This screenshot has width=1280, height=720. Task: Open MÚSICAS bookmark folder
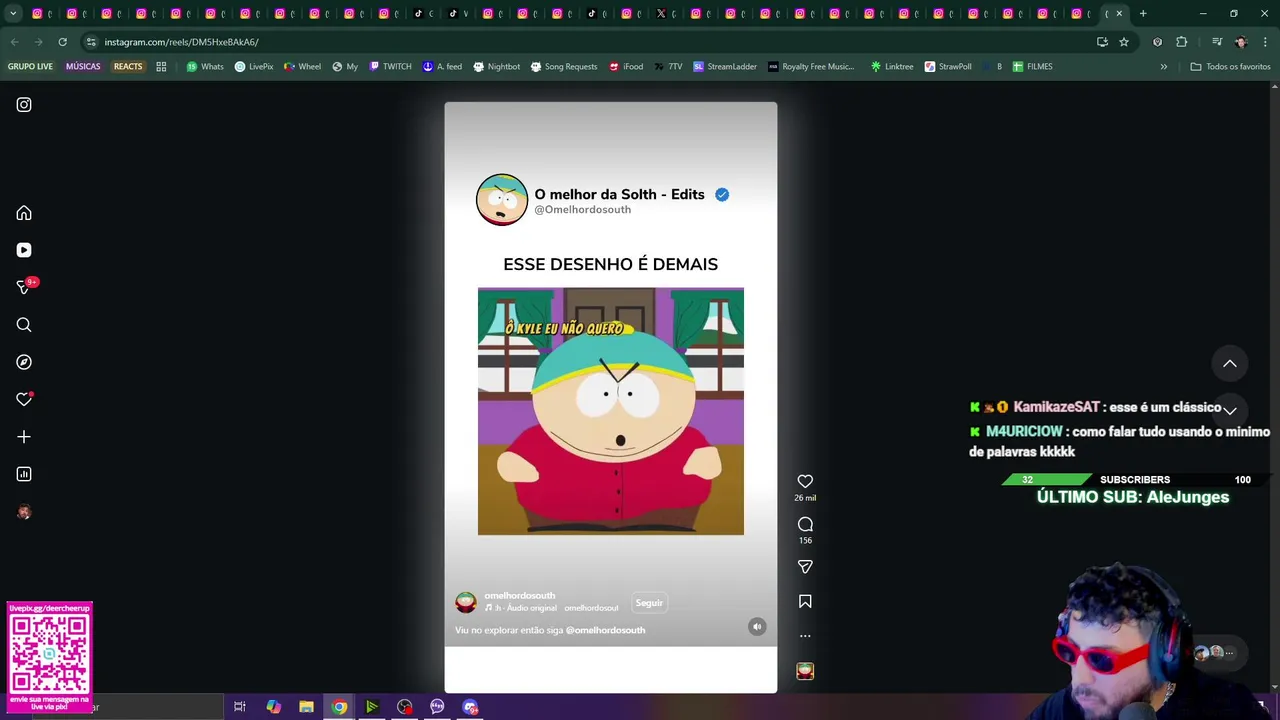click(83, 67)
